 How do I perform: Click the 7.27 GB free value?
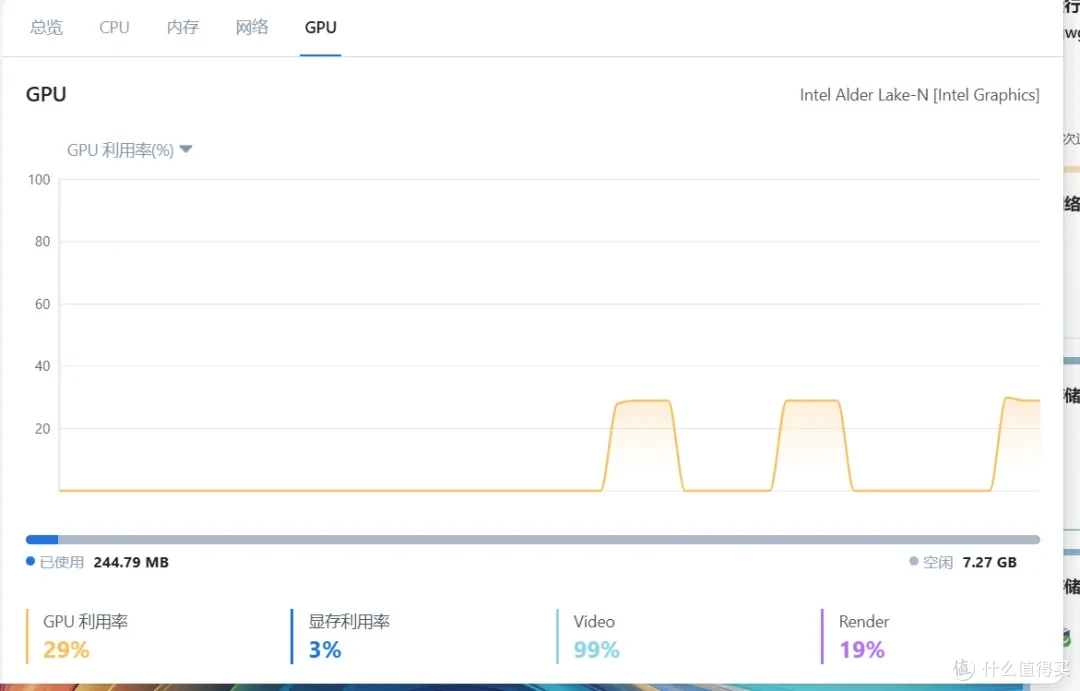pyautogui.click(x=989, y=562)
